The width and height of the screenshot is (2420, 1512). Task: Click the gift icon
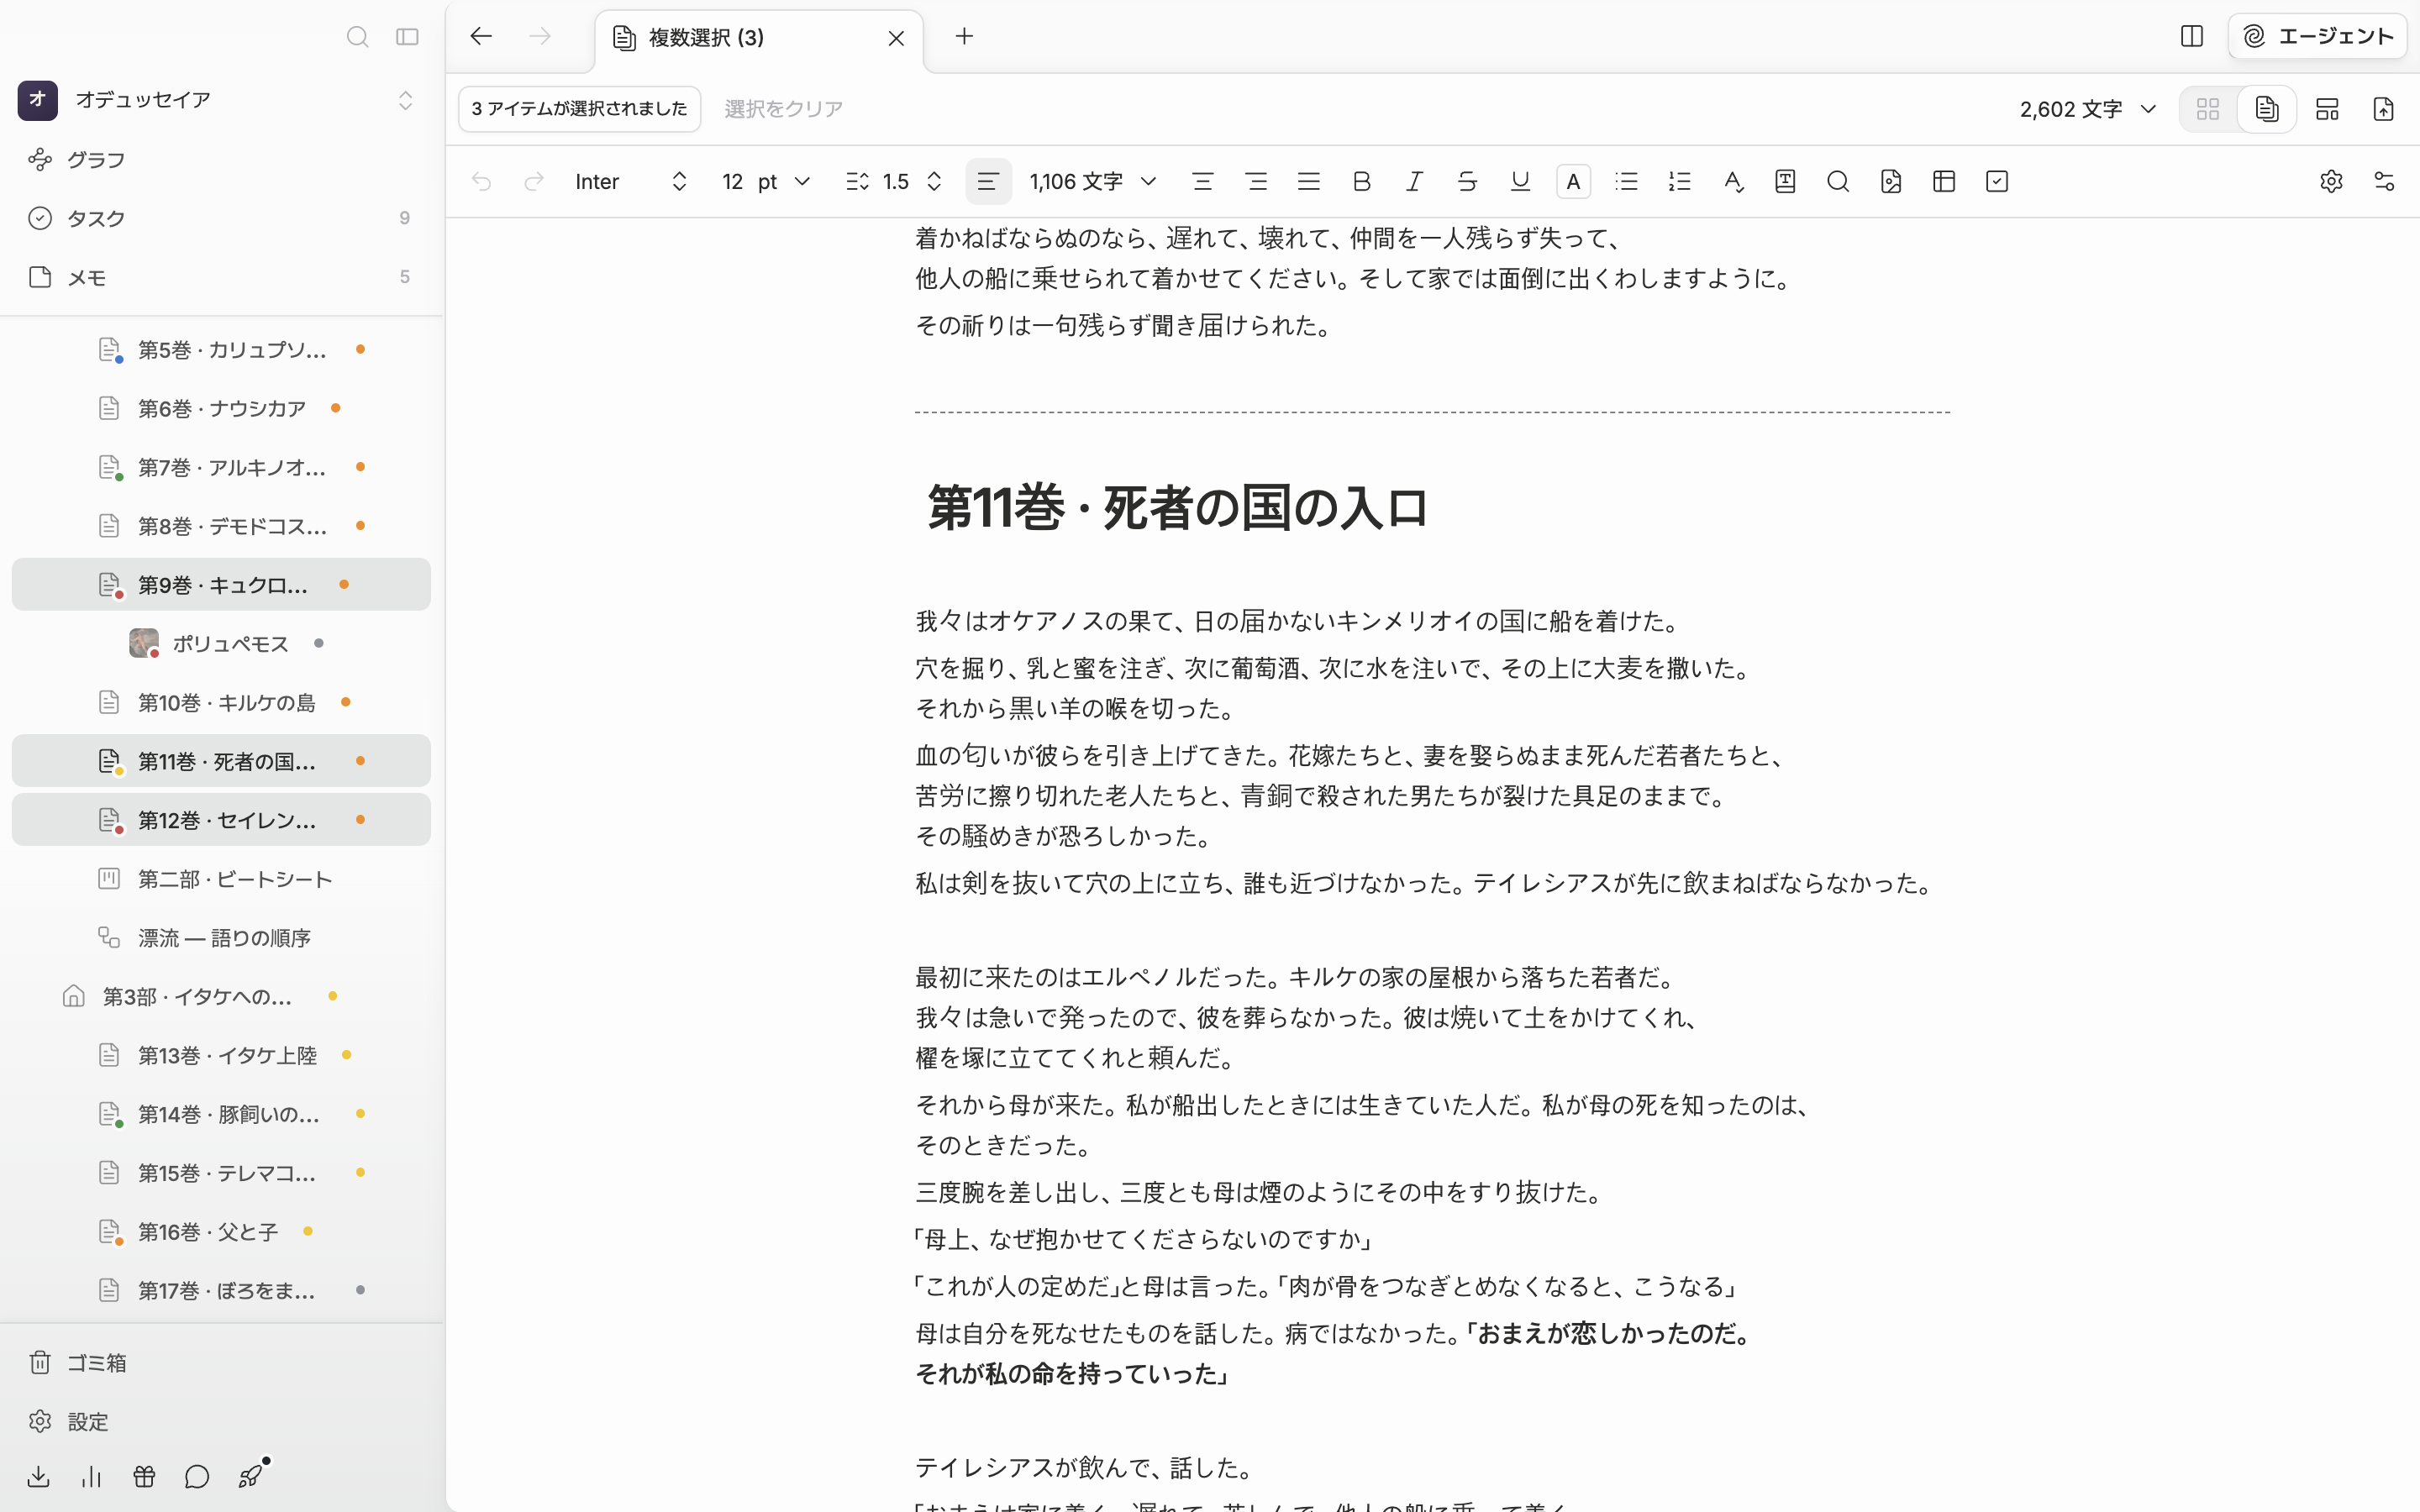point(144,1476)
